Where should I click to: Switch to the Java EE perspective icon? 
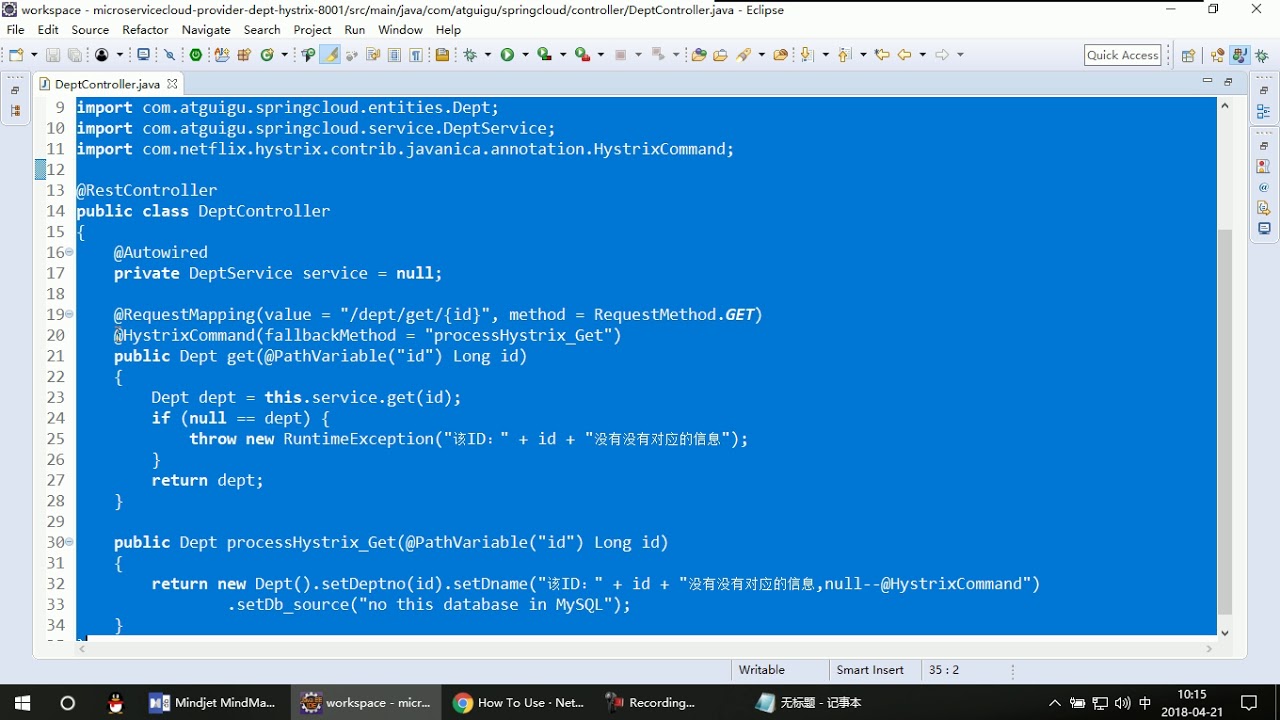click(1217, 55)
